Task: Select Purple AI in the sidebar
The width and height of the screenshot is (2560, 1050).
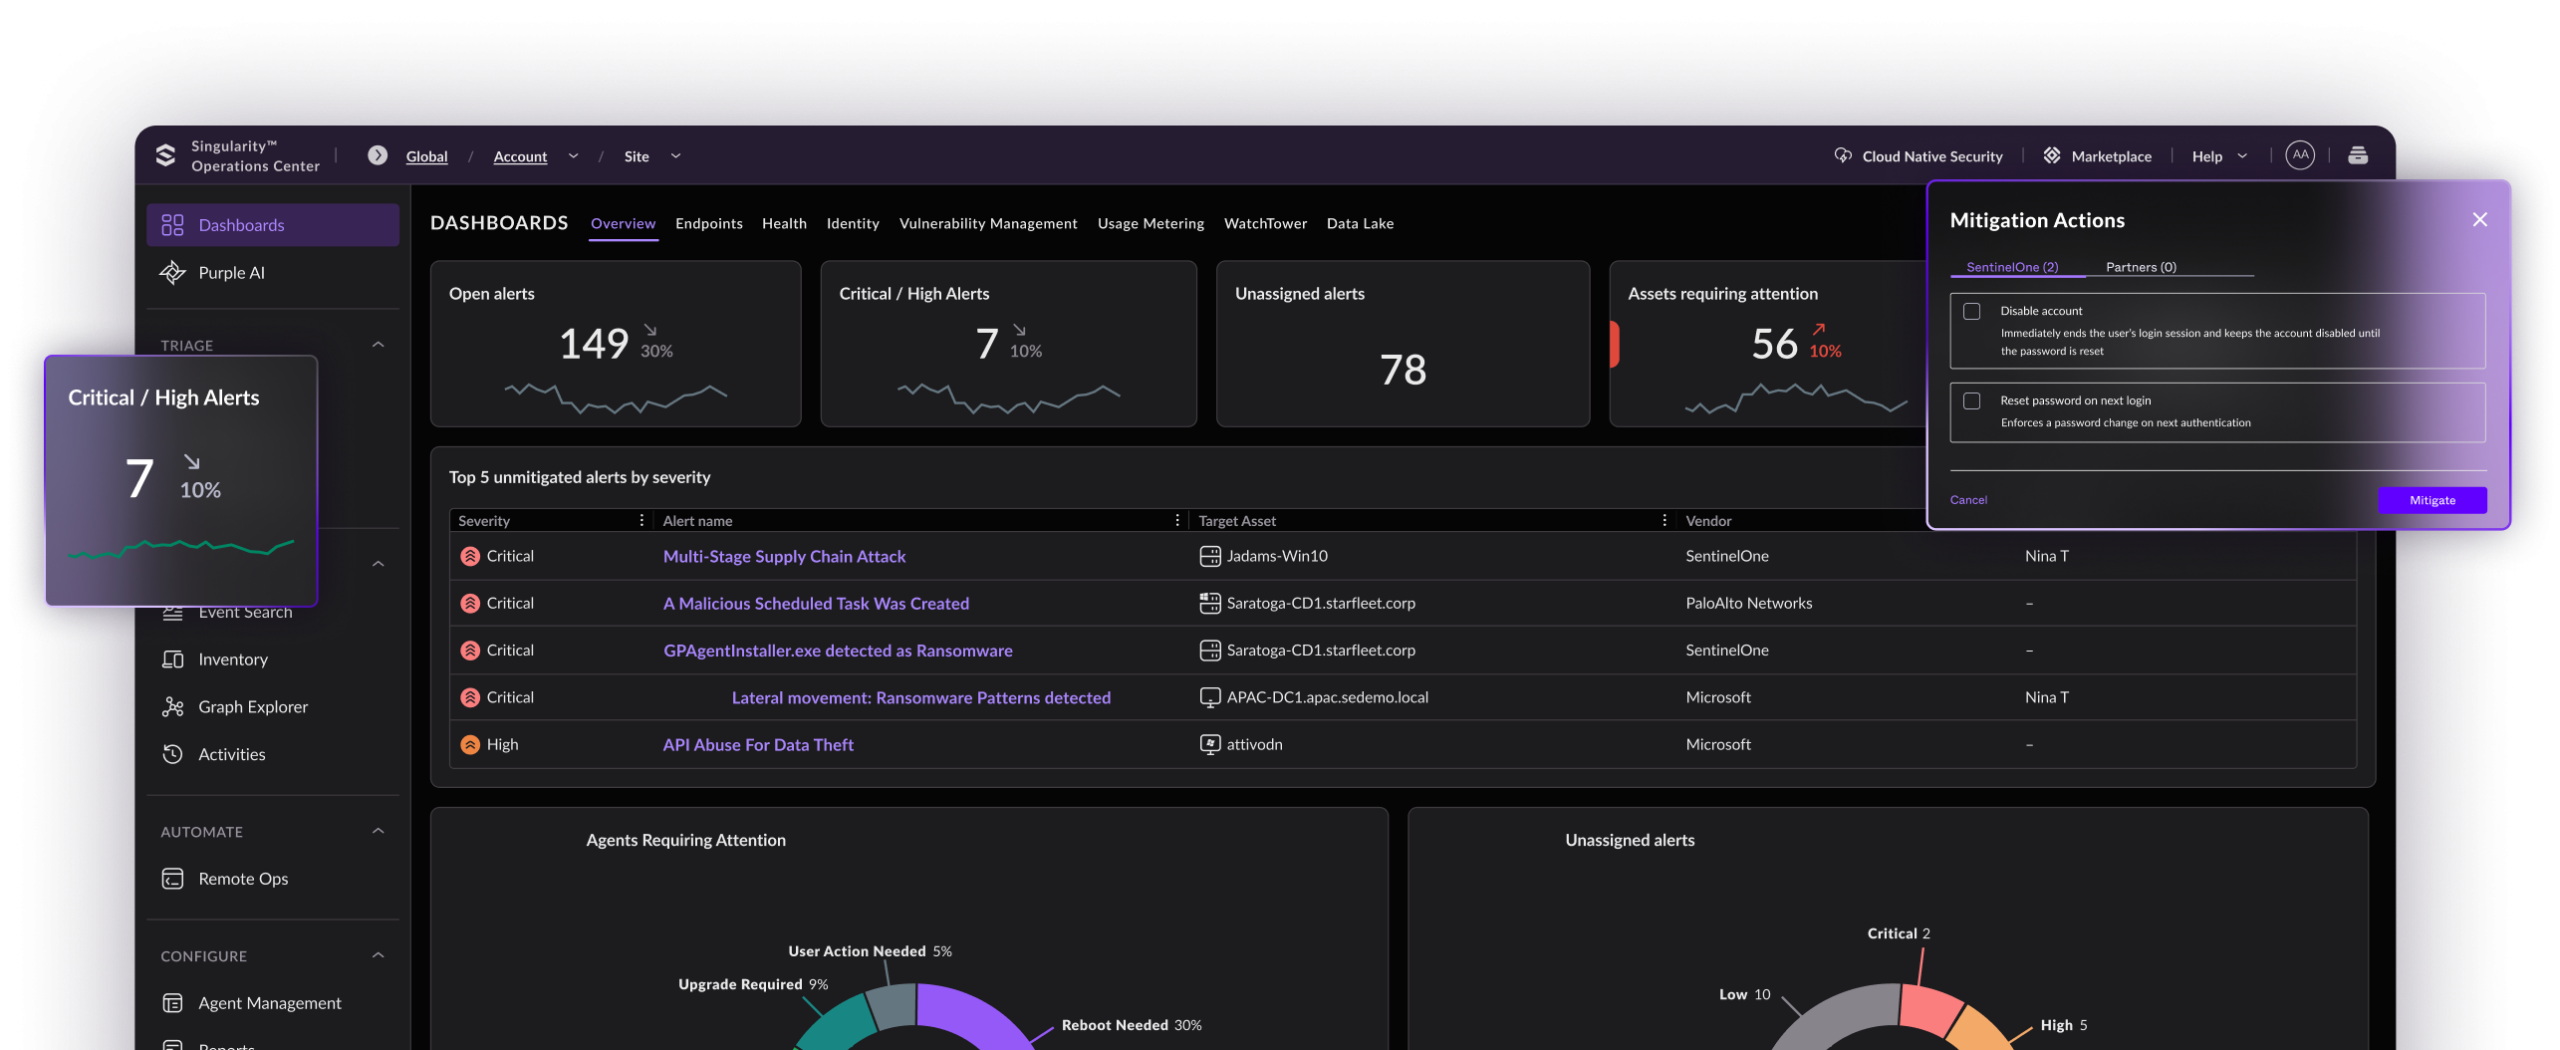Action: click(x=272, y=272)
